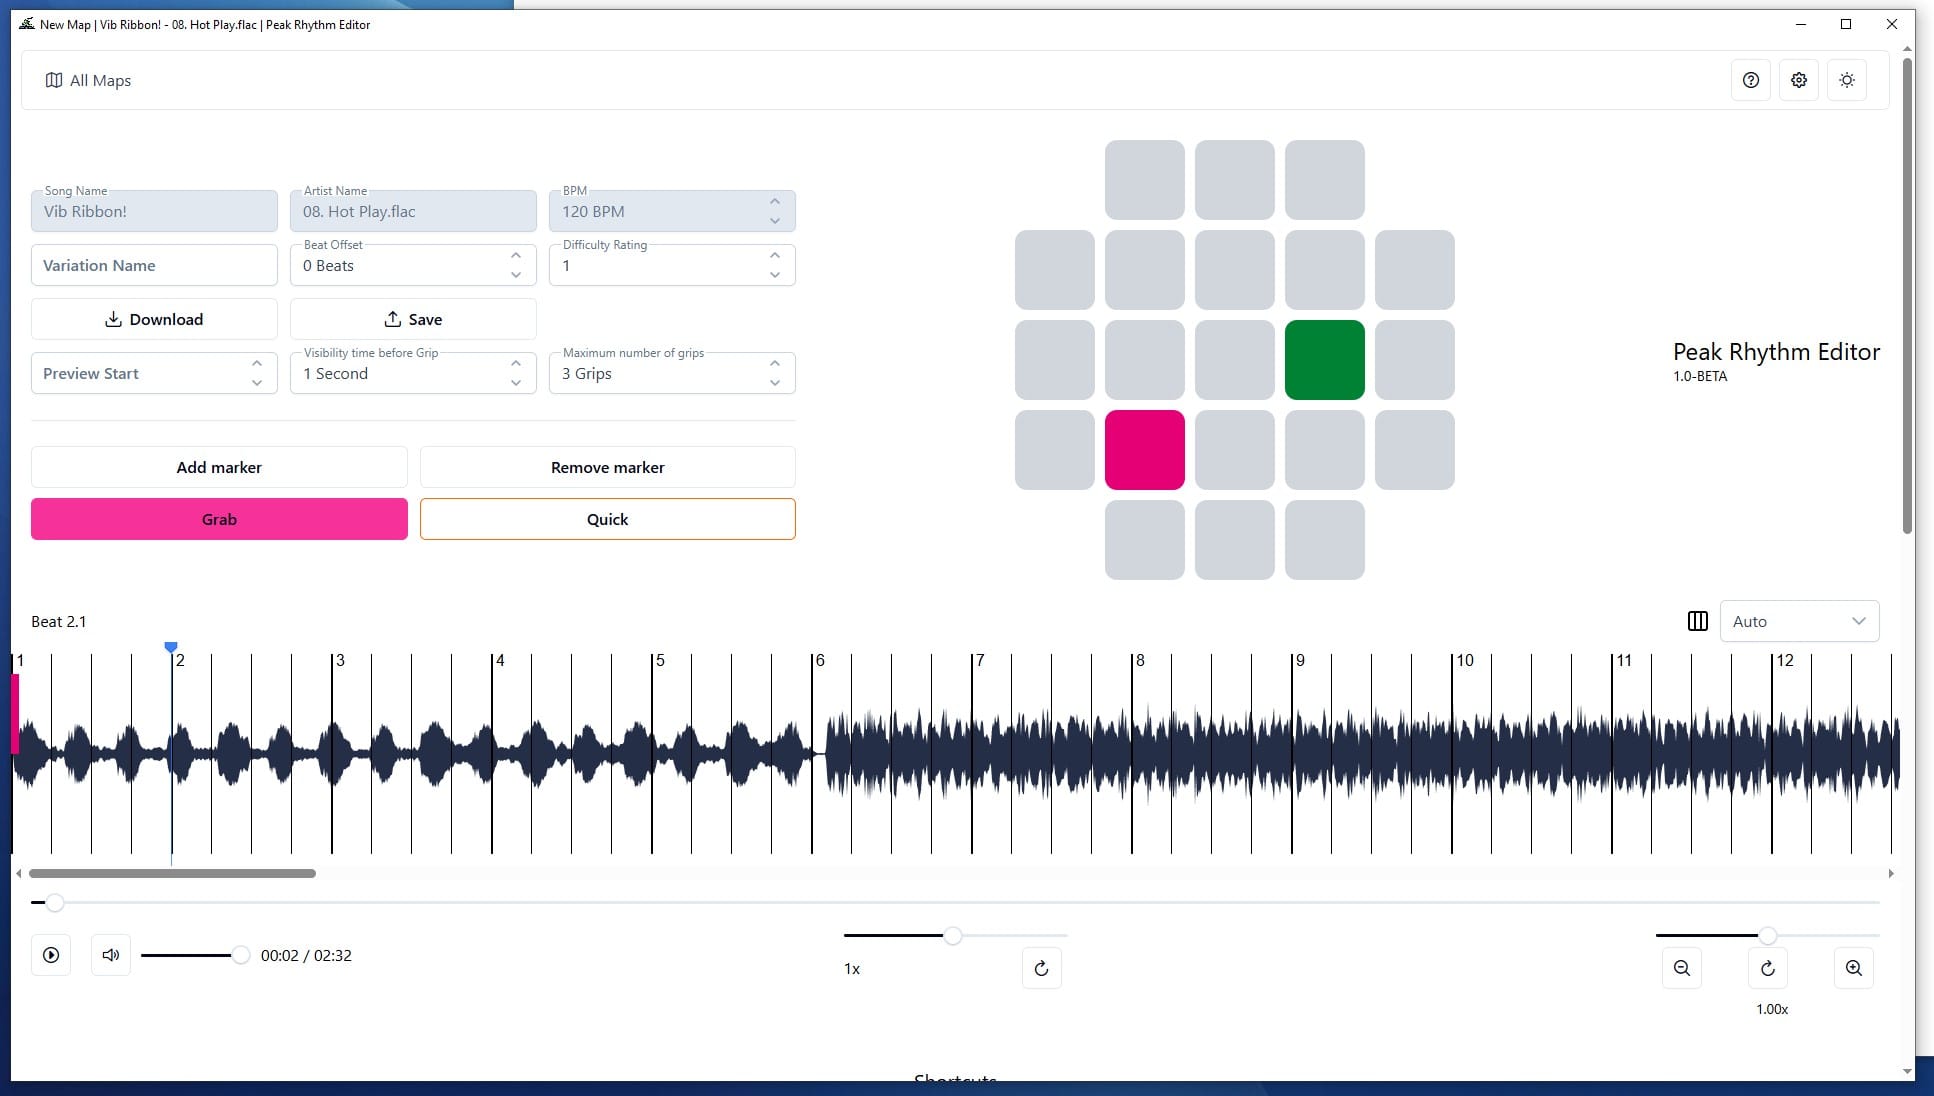Toggle the green grip cell

(x=1324, y=360)
